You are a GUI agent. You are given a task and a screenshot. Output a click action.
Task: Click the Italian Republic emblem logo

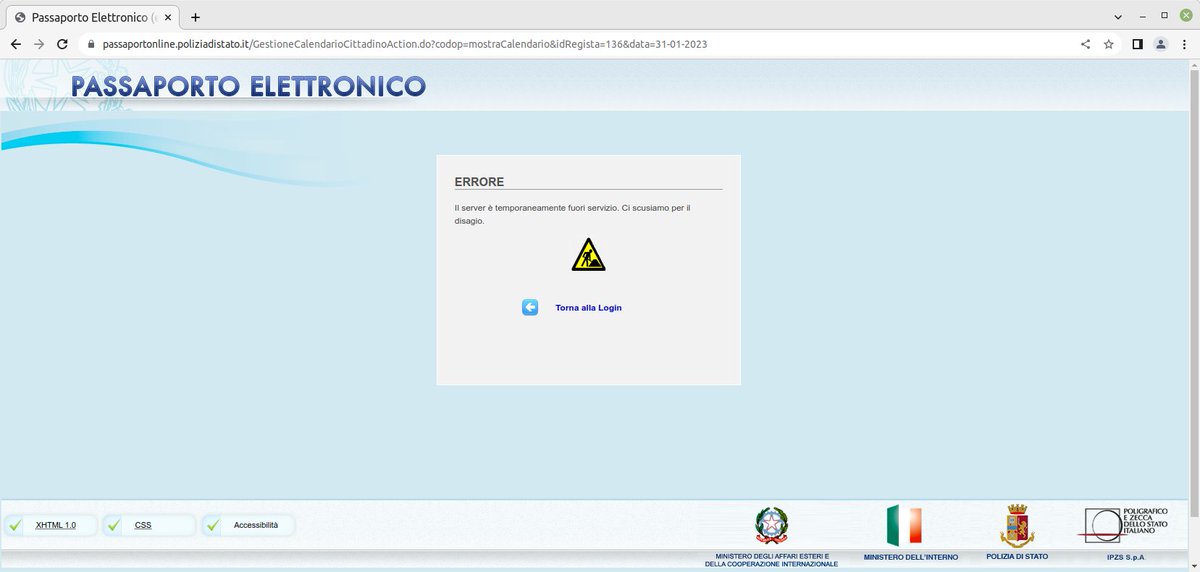click(771, 525)
